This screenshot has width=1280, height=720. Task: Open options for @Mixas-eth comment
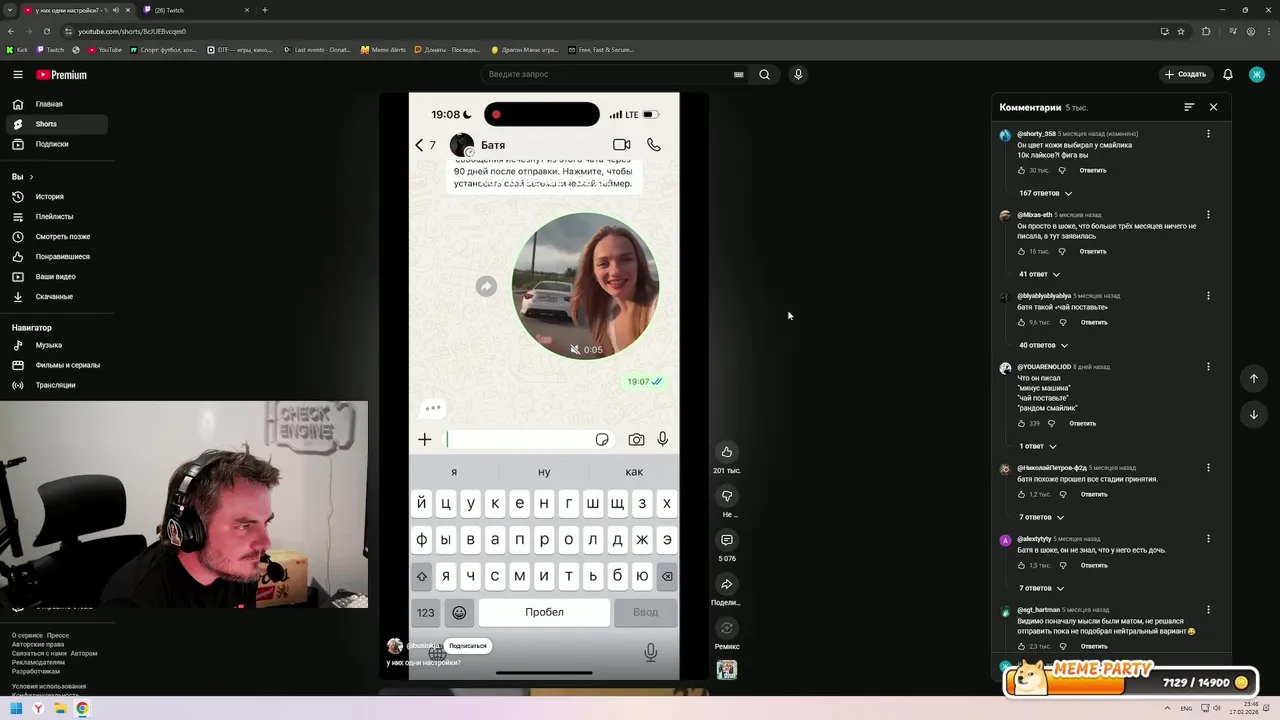tap(1208, 215)
